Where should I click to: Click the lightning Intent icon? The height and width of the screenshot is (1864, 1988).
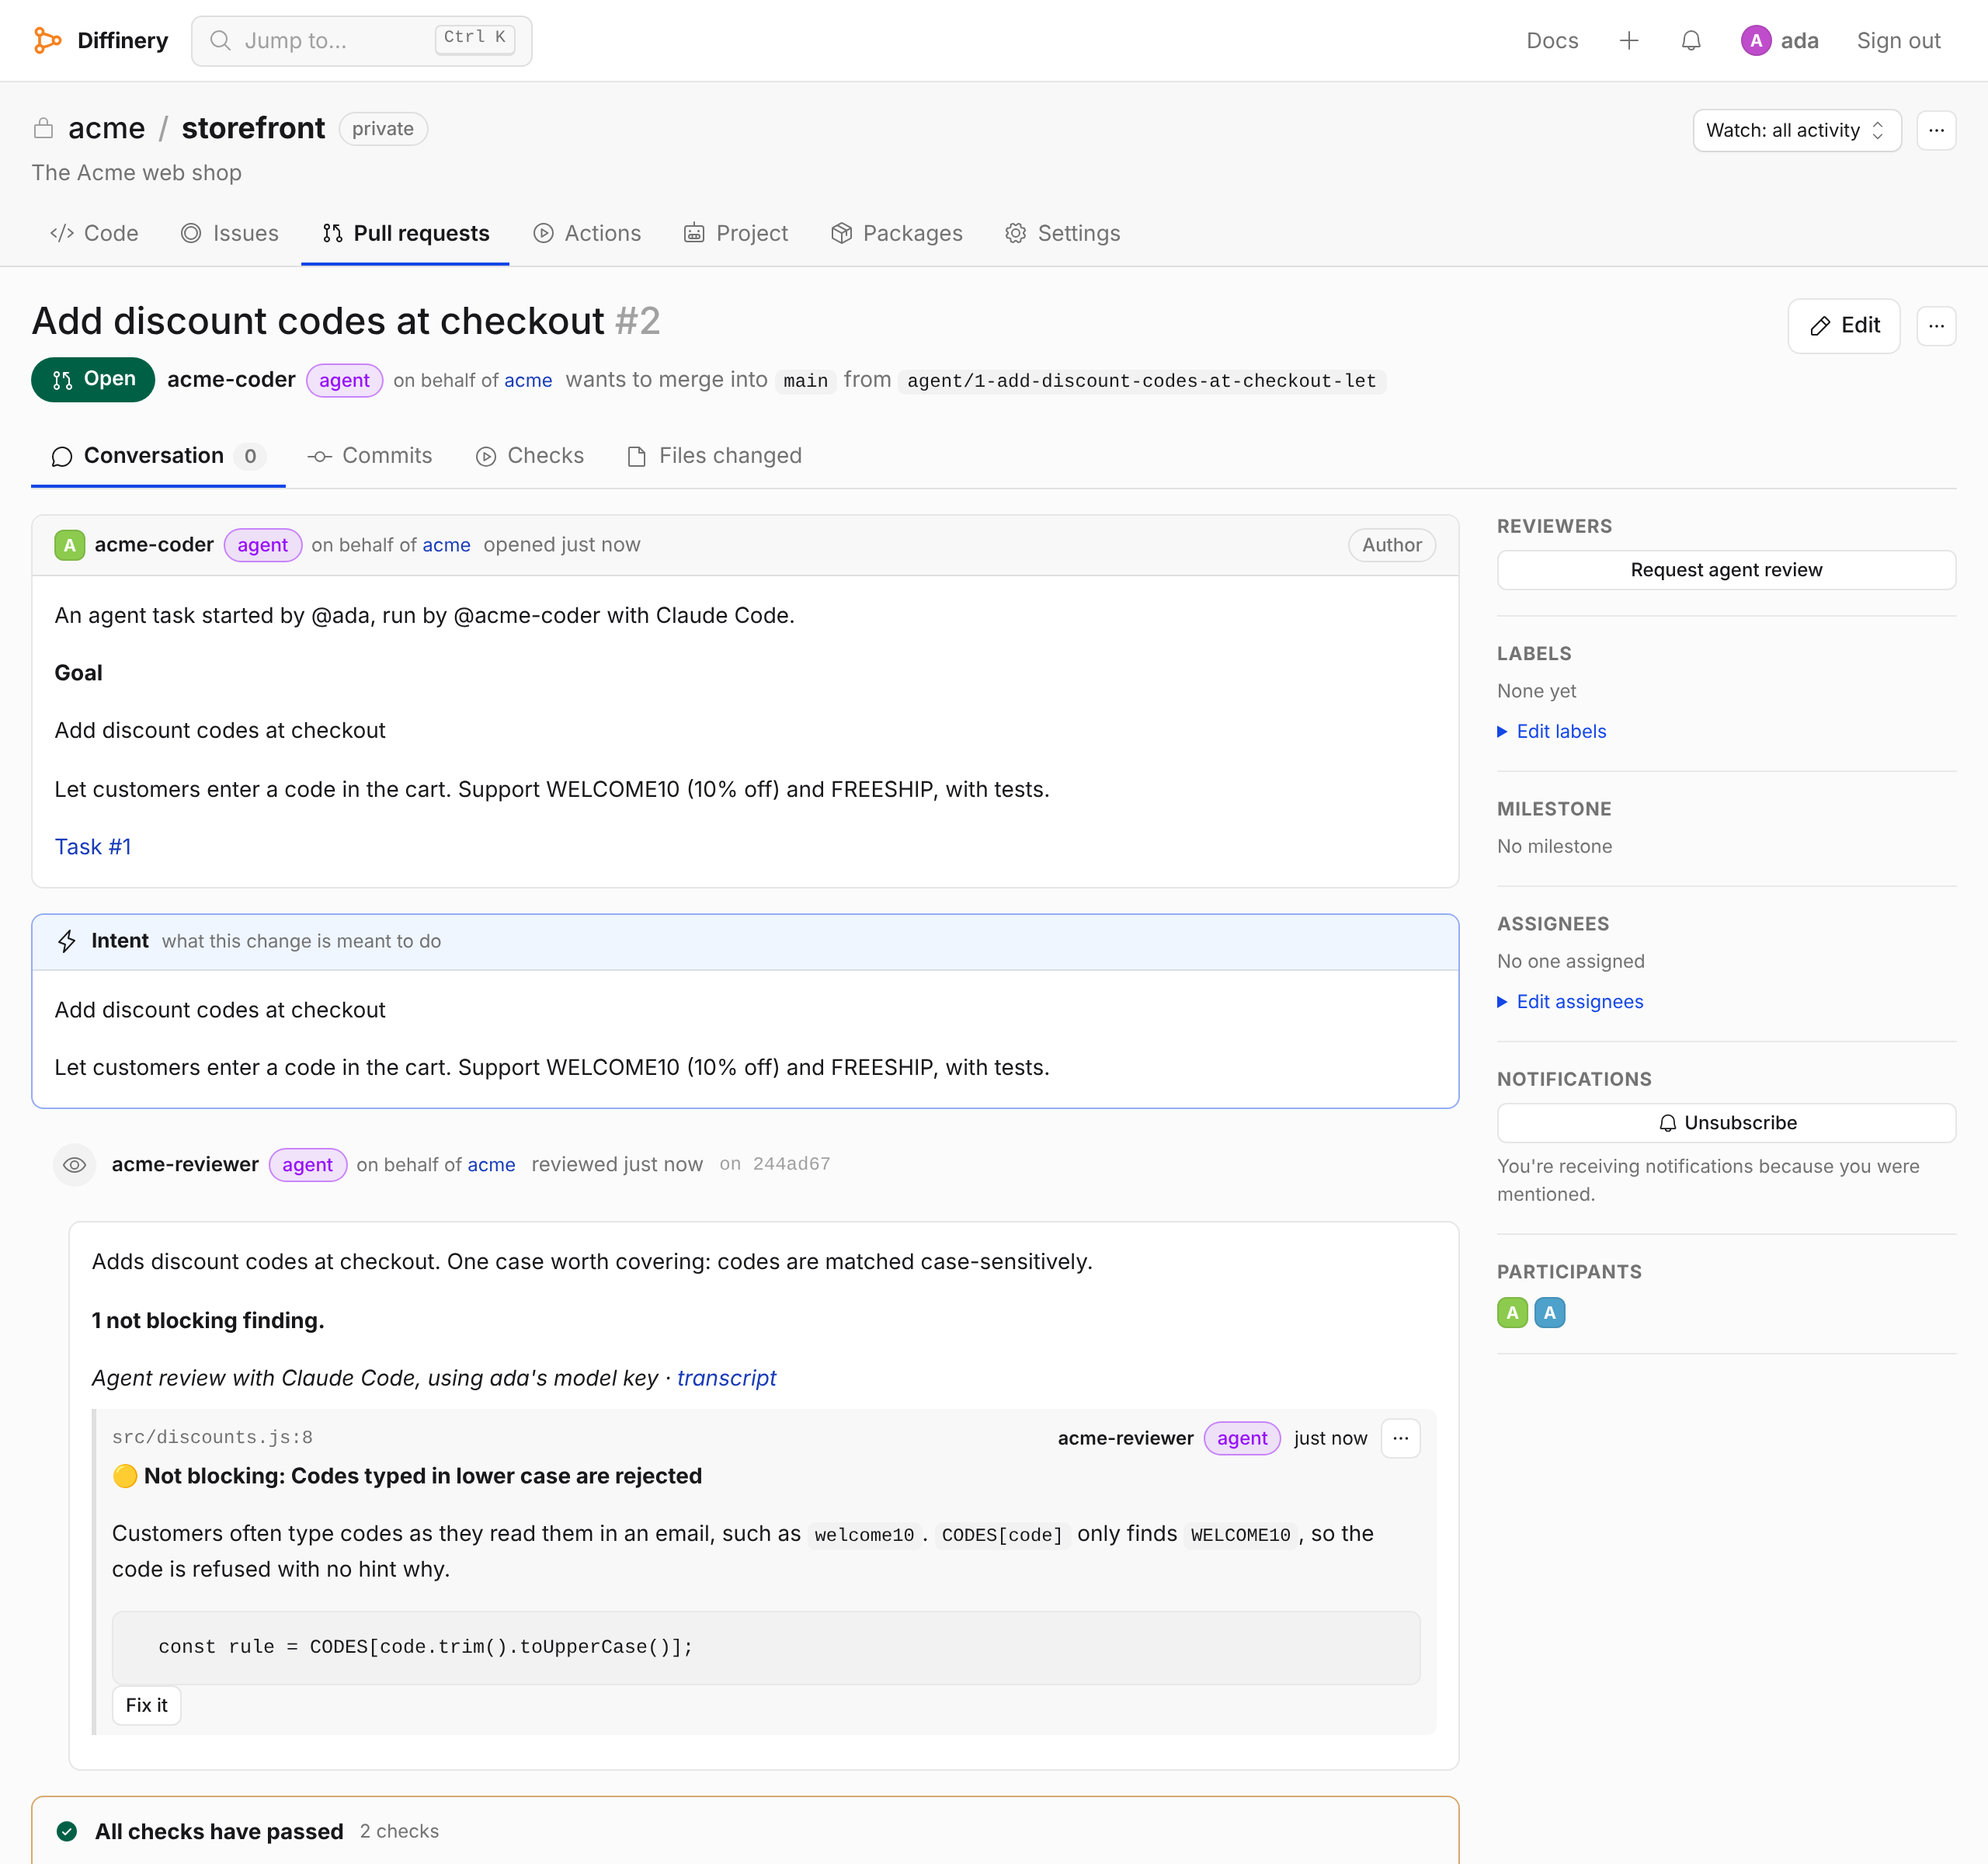[67, 941]
